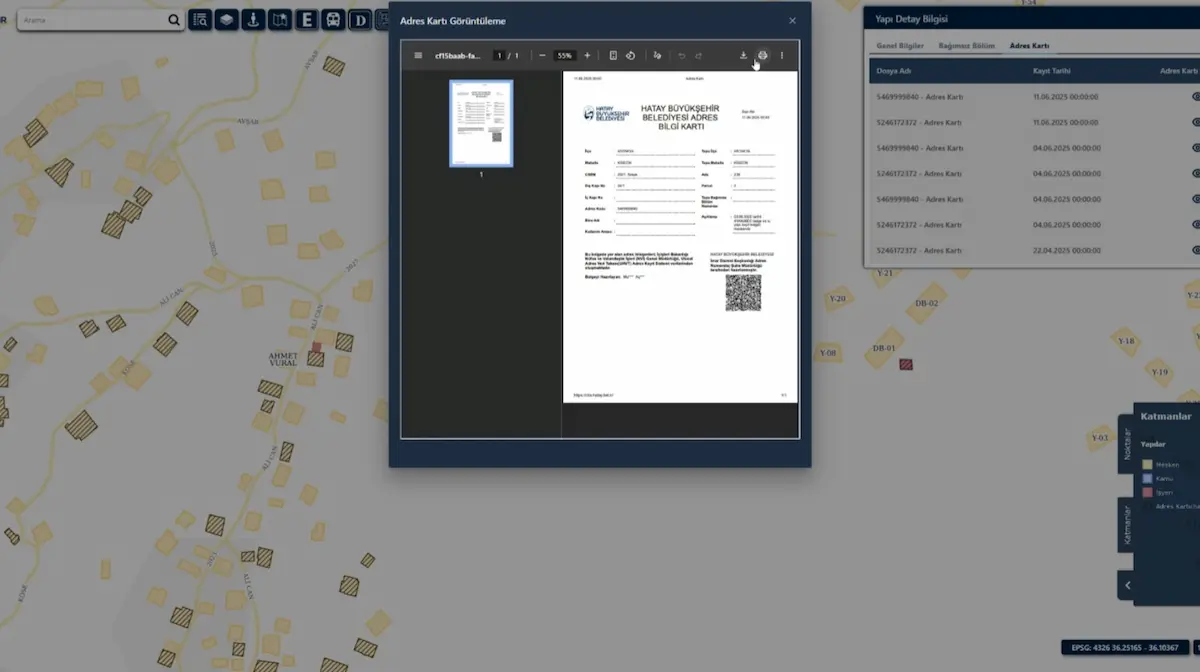Open the layers tool in map toolbar

[x=227, y=19]
